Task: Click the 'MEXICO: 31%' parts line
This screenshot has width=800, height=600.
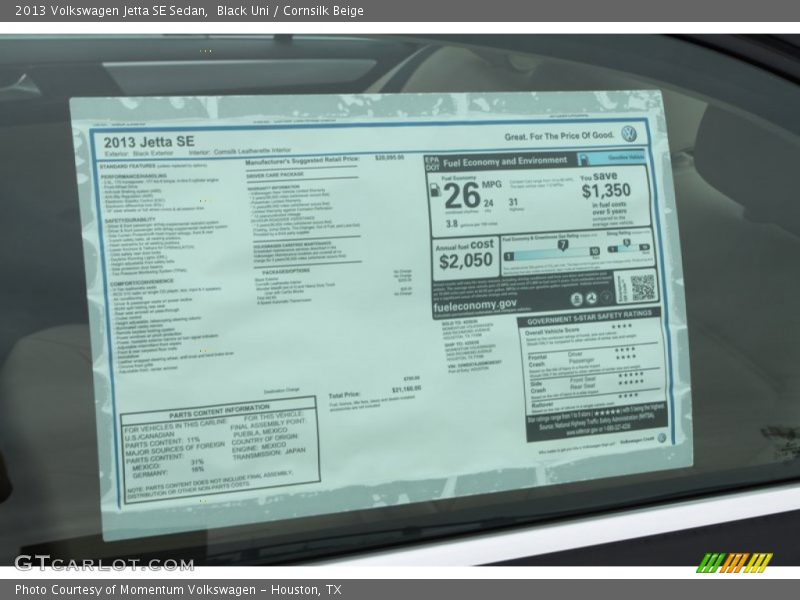Action: (x=168, y=464)
